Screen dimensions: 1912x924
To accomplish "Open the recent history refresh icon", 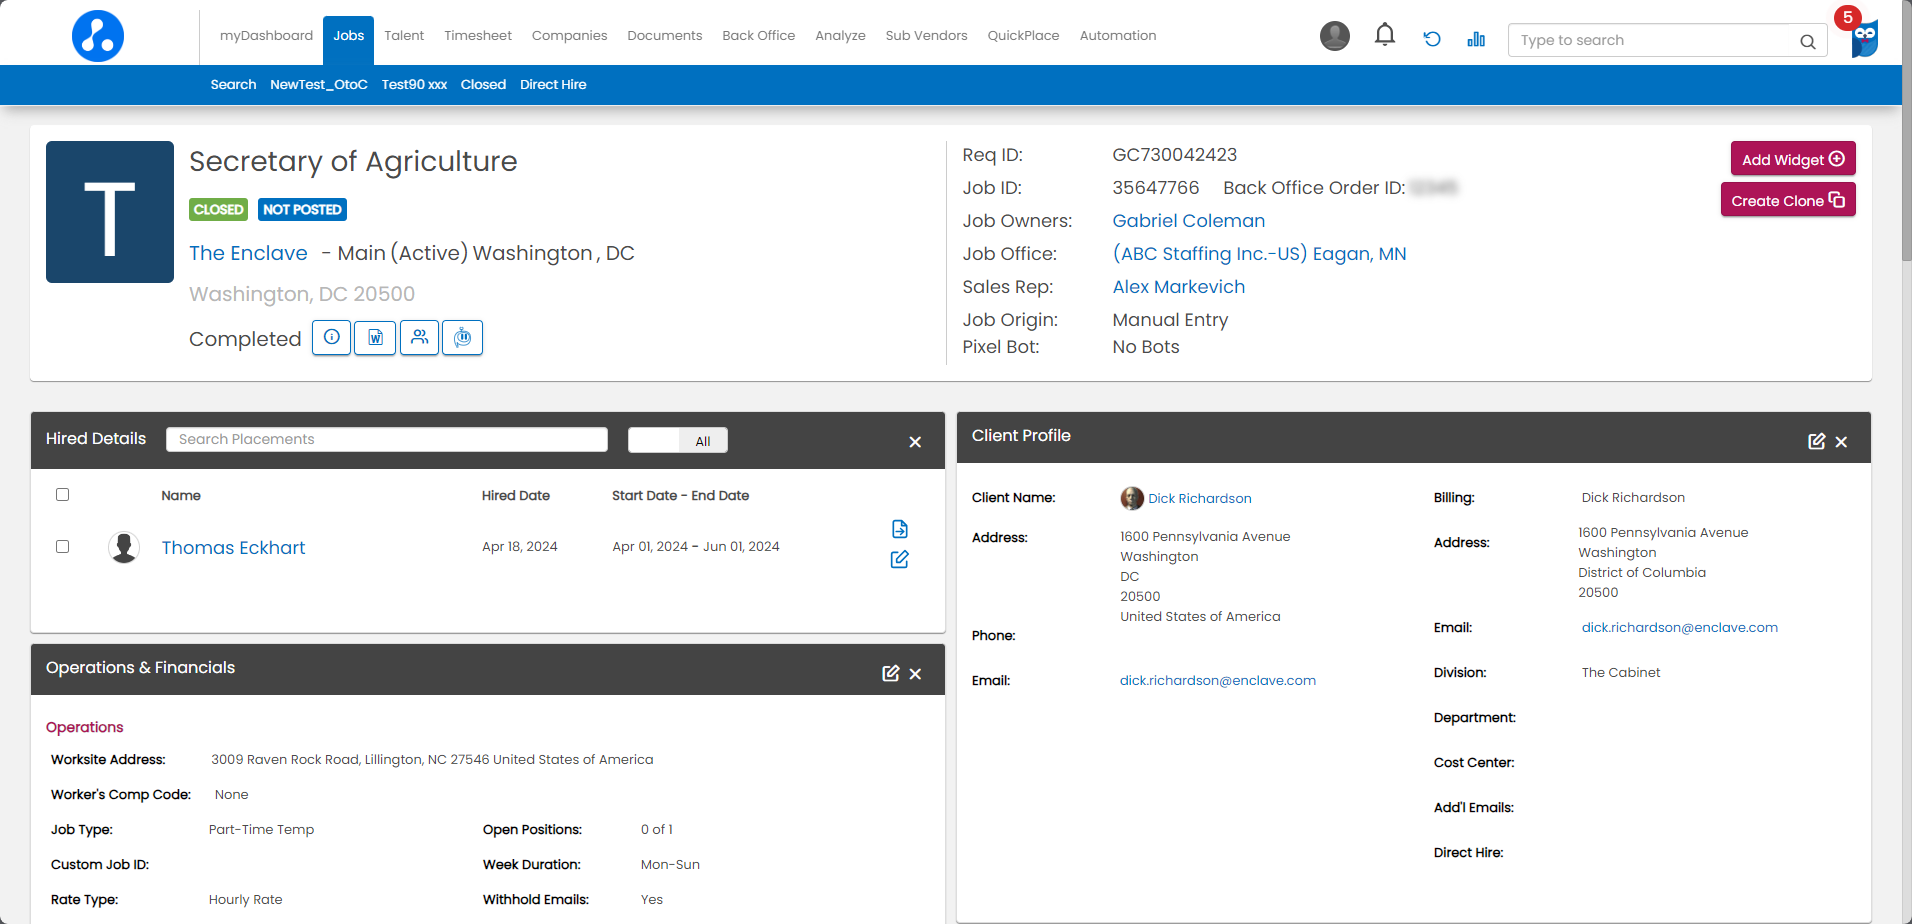I will [x=1432, y=39].
